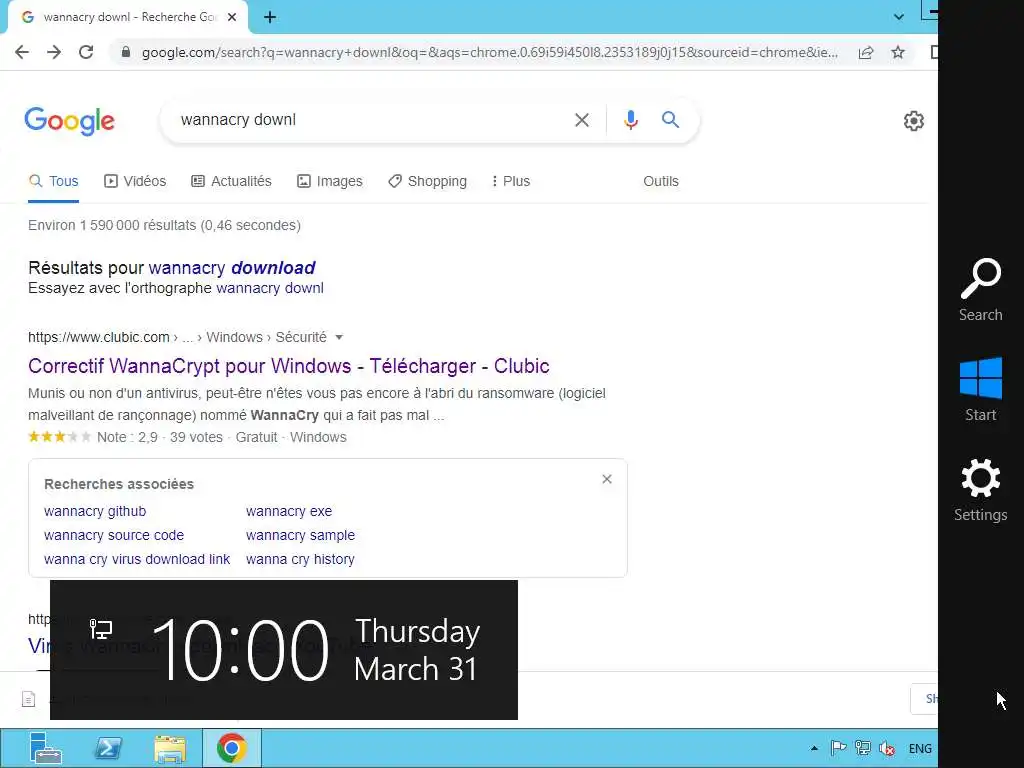Search with original spelling wannacry downl
The height and width of the screenshot is (768, 1024).
click(x=270, y=288)
